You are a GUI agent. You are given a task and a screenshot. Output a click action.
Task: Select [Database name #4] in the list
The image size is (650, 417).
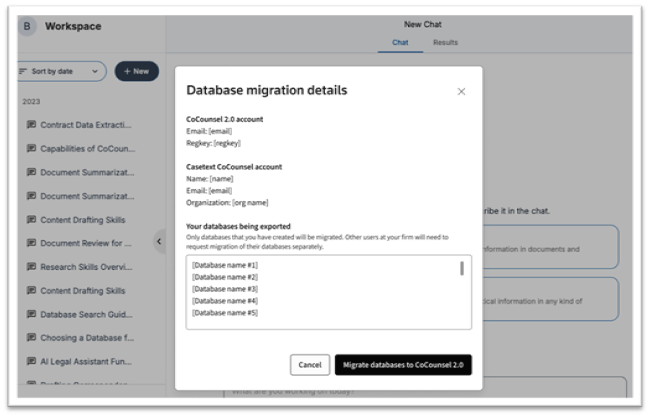pos(225,301)
